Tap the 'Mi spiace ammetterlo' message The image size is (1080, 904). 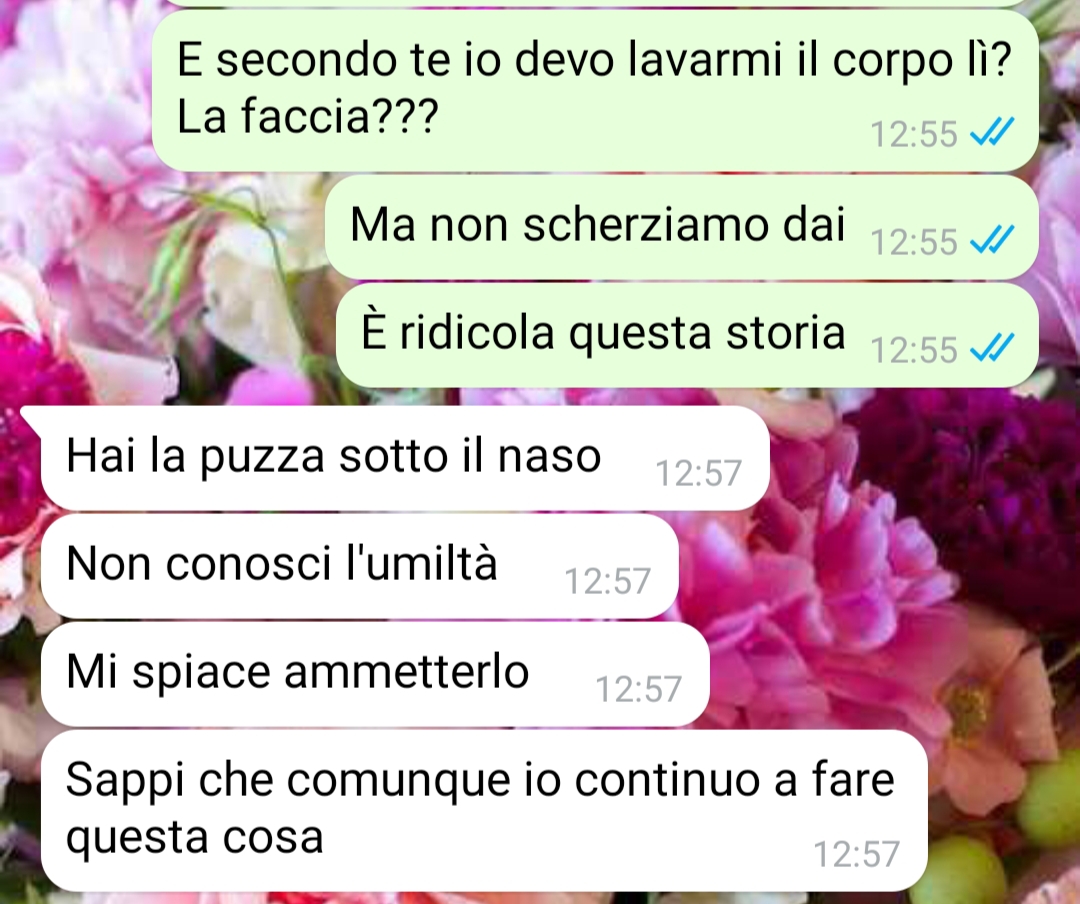click(x=375, y=674)
